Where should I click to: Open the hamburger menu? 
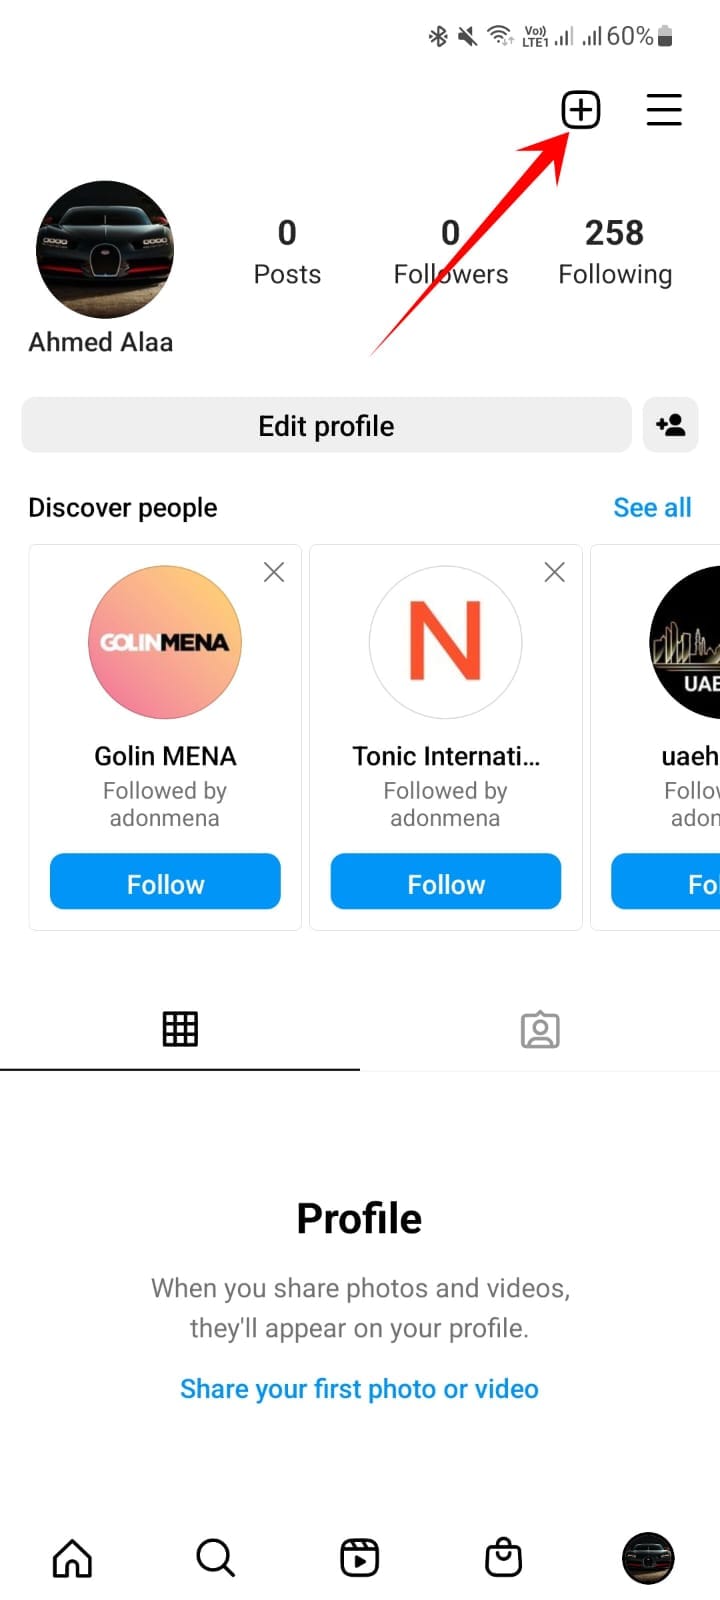[x=664, y=110]
